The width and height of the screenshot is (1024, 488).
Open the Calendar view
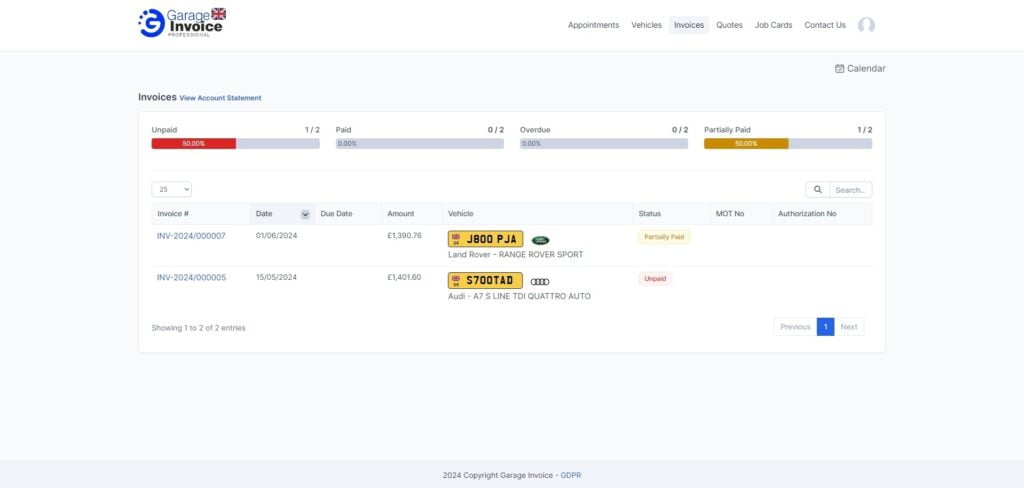[860, 69]
